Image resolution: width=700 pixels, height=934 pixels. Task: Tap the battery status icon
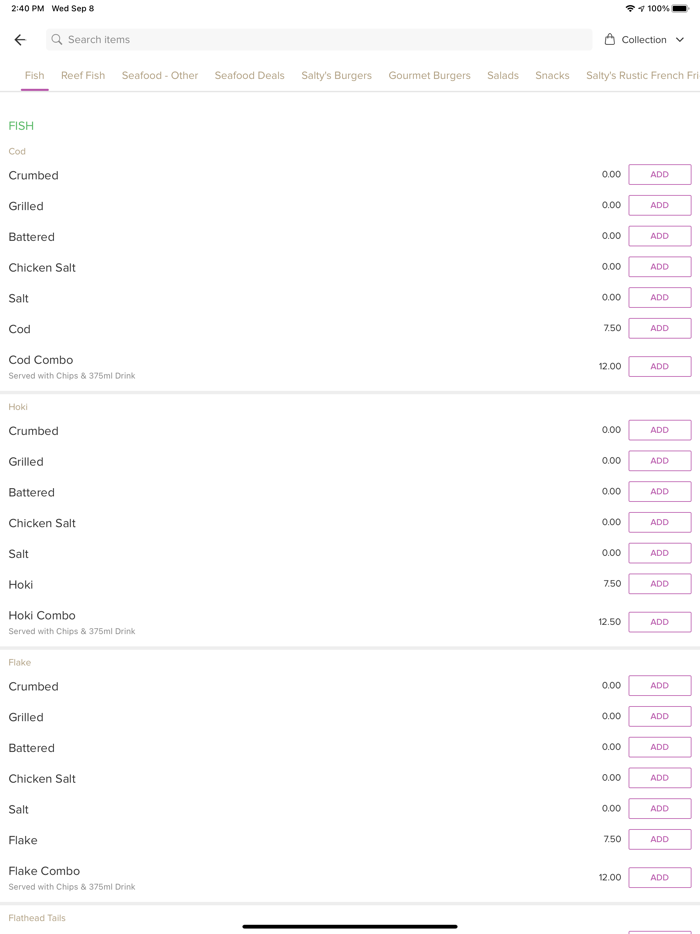tap(680, 8)
